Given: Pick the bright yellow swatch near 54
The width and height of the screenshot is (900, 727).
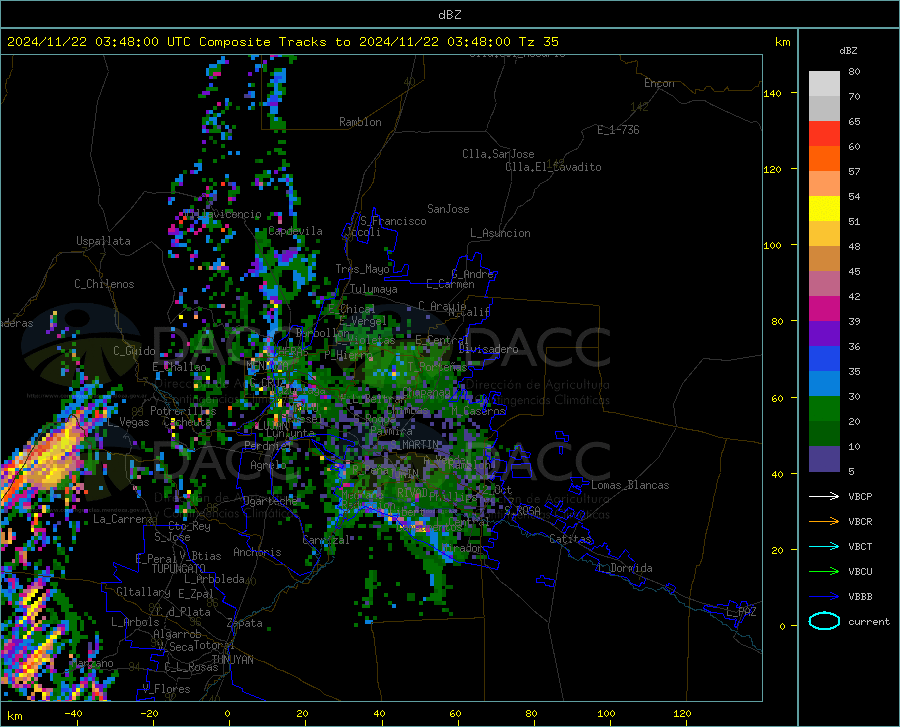Looking at the screenshot, I should 824,208.
